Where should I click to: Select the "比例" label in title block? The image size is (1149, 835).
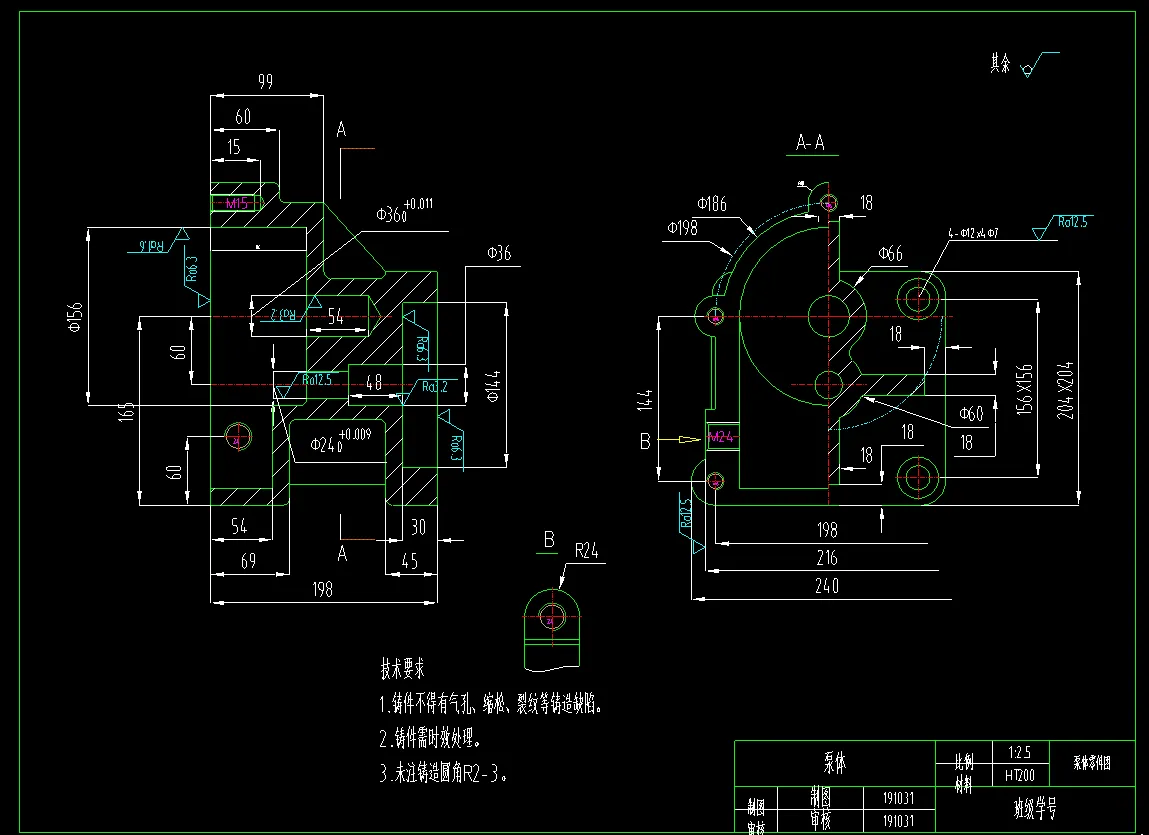click(x=964, y=763)
